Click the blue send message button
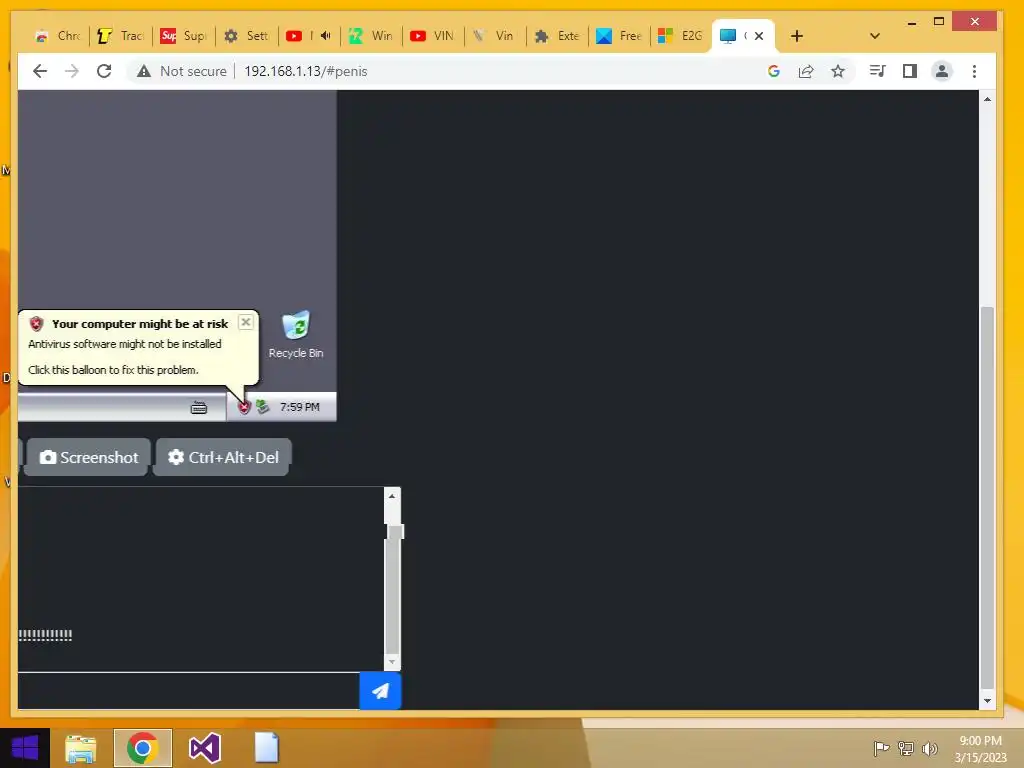Image resolution: width=1024 pixels, height=768 pixels. pos(380,690)
